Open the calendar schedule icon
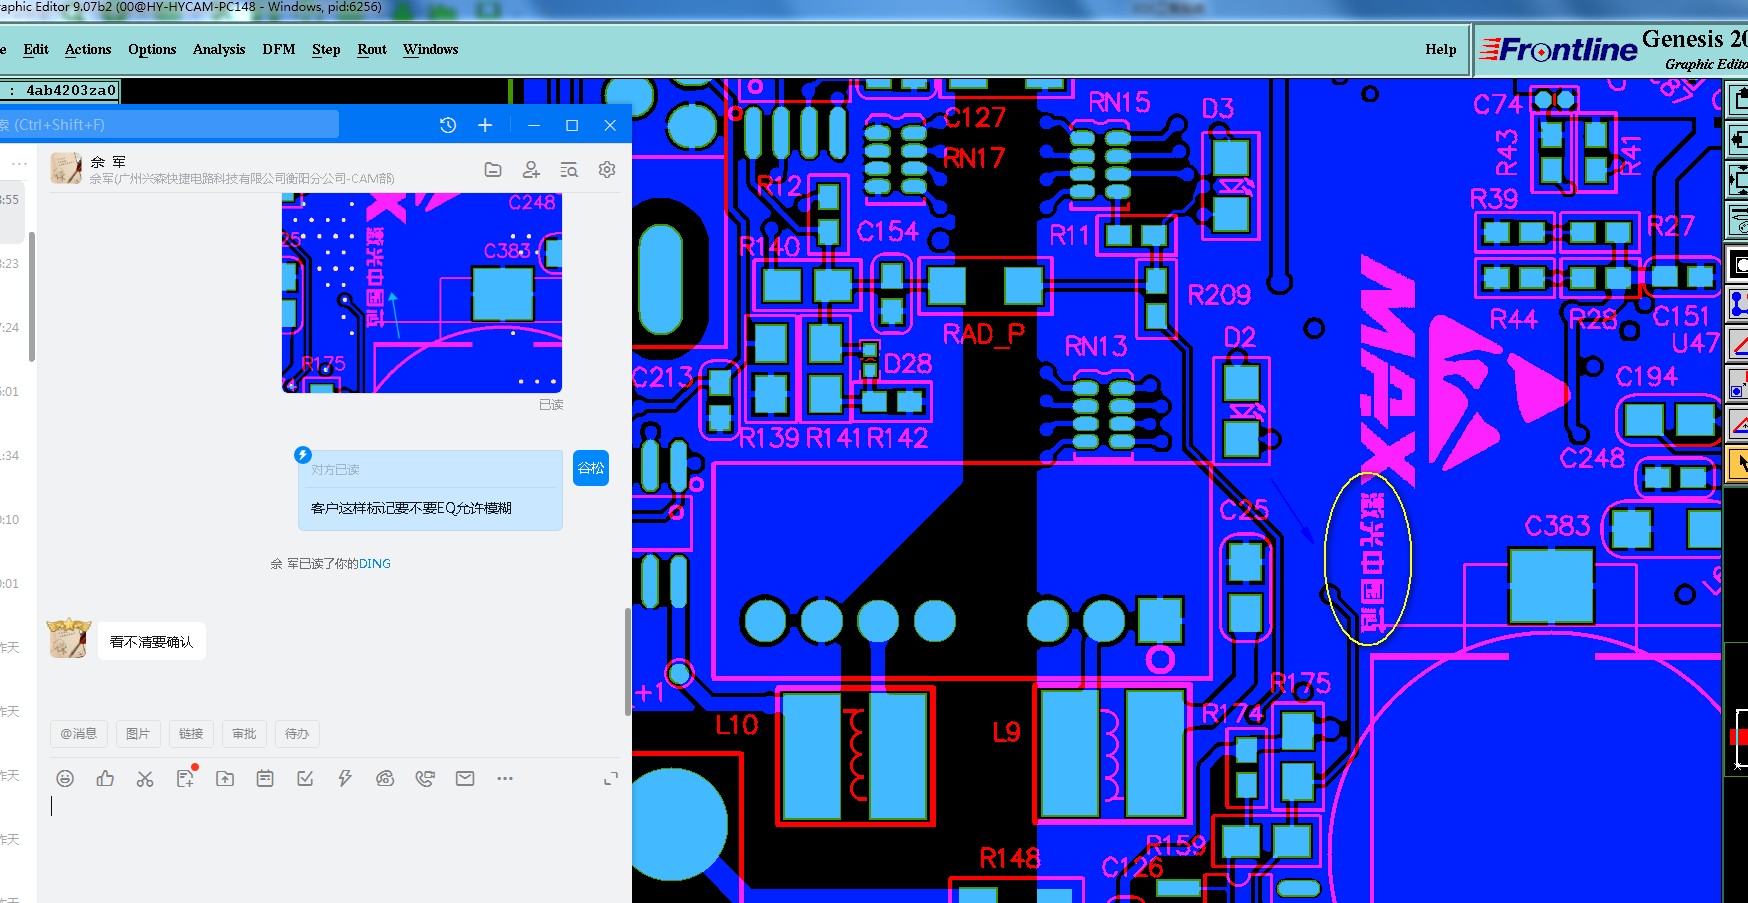 click(265, 778)
